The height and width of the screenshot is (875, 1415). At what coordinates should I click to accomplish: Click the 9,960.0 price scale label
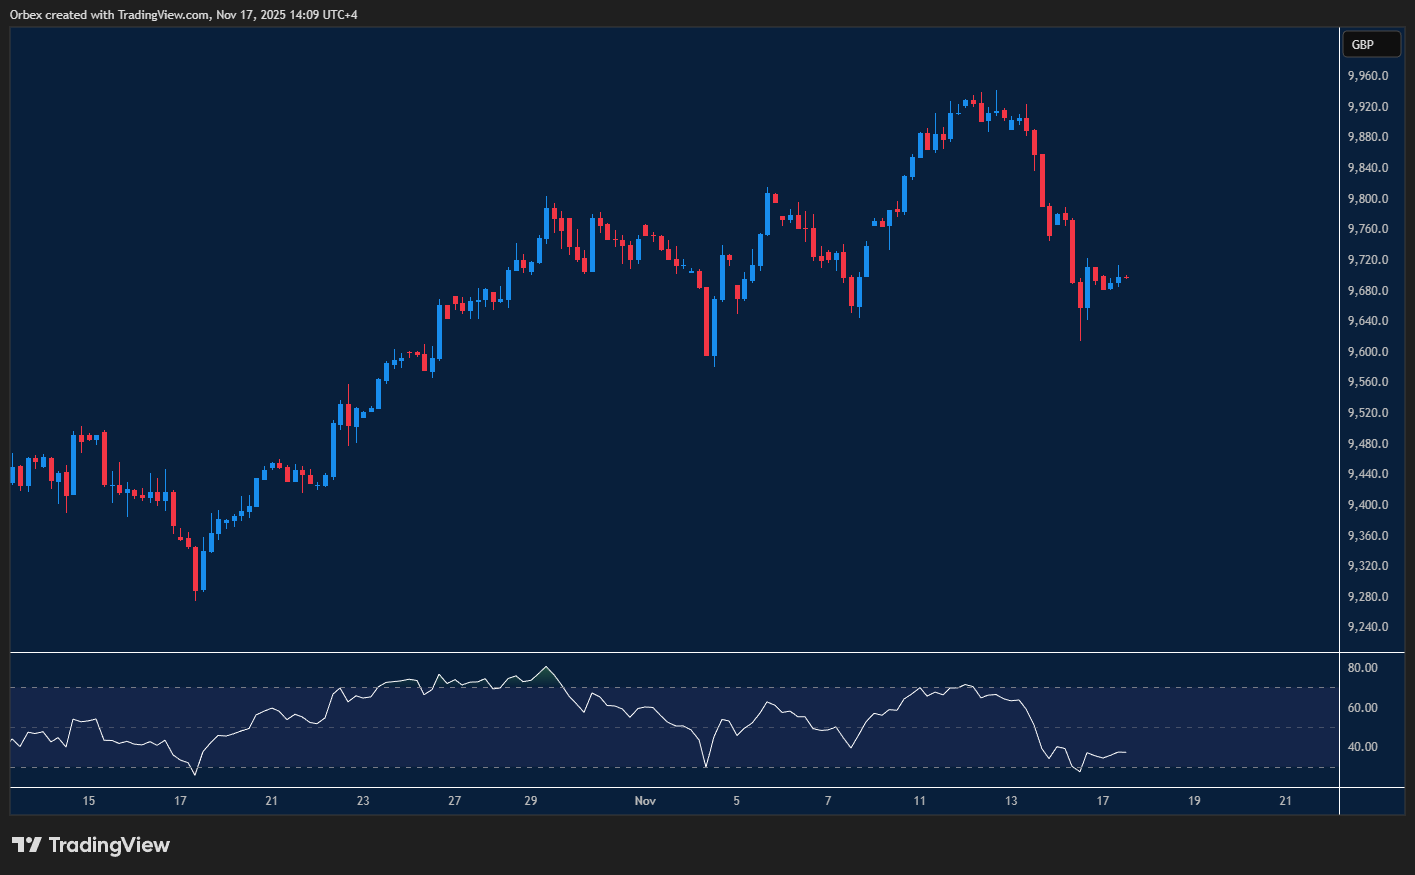1367,76
